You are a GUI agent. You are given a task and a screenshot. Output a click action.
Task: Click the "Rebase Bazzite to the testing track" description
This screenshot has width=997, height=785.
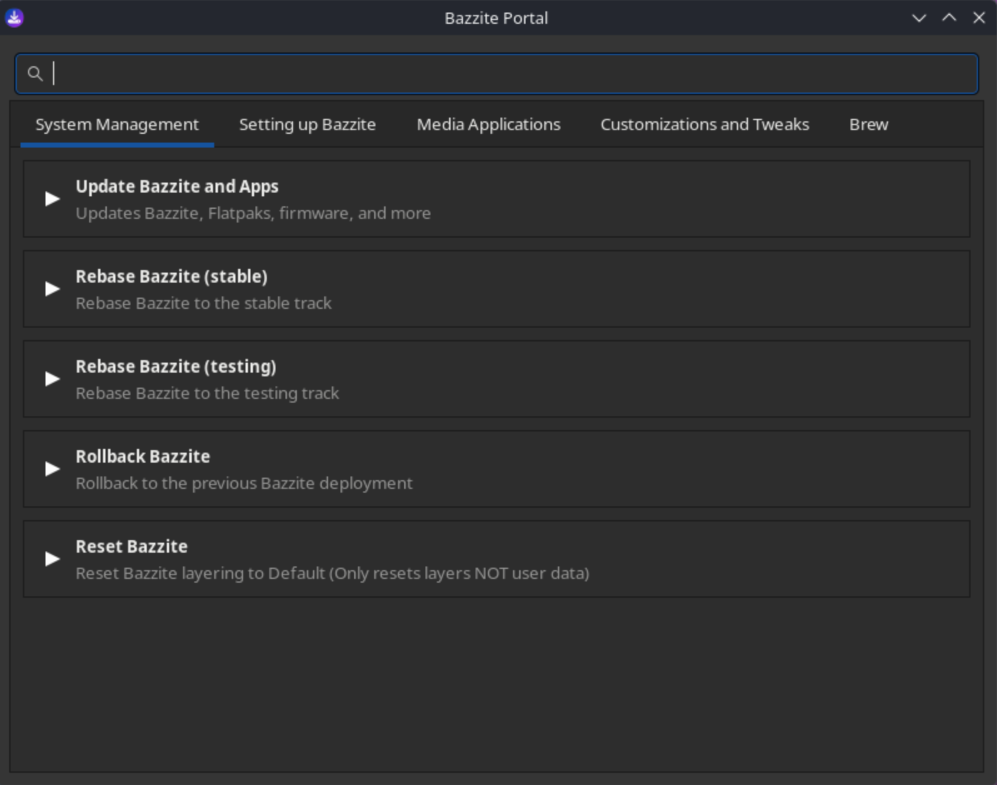[x=207, y=394]
